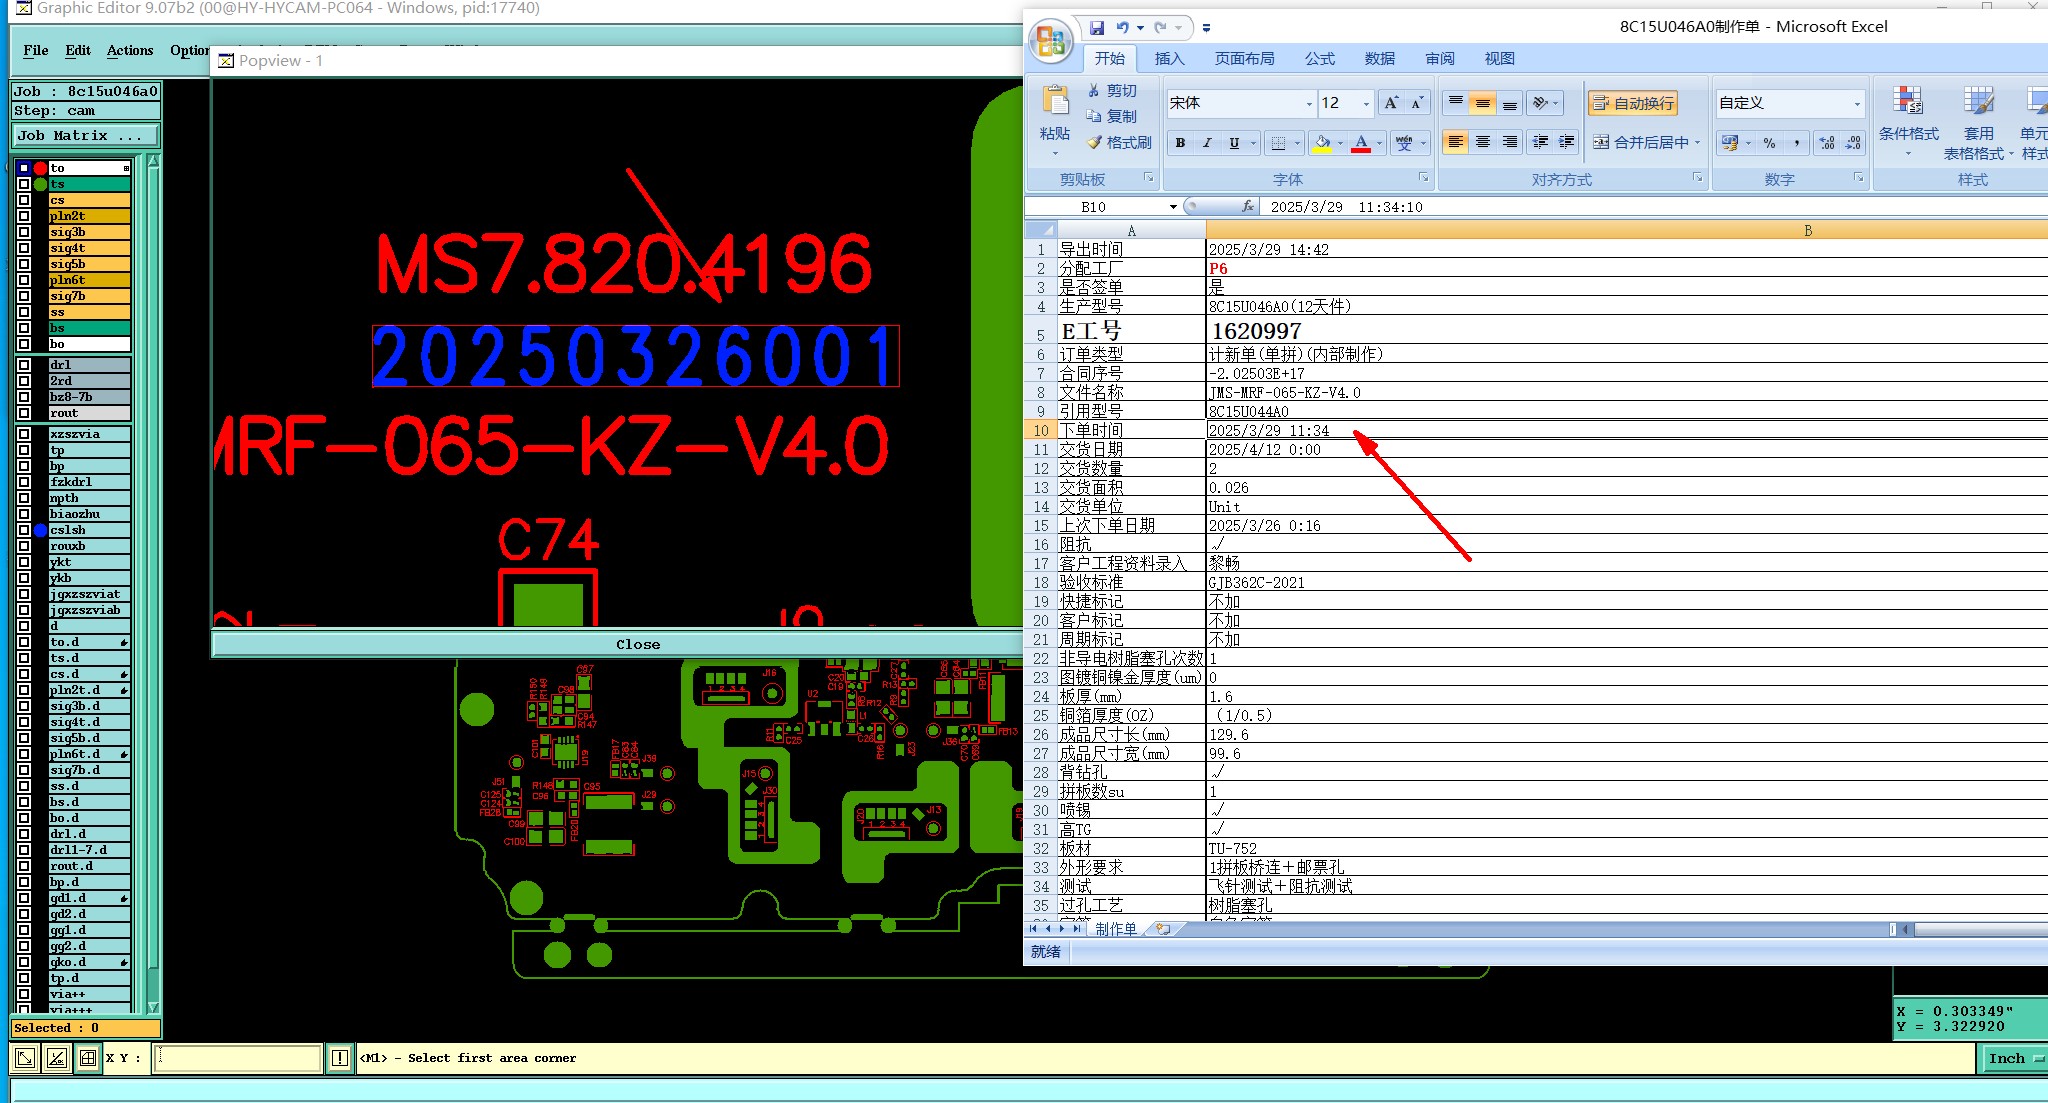
Task: Toggle the checkbox for layer pln2t
Action: pyautogui.click(x=24, y=216)
